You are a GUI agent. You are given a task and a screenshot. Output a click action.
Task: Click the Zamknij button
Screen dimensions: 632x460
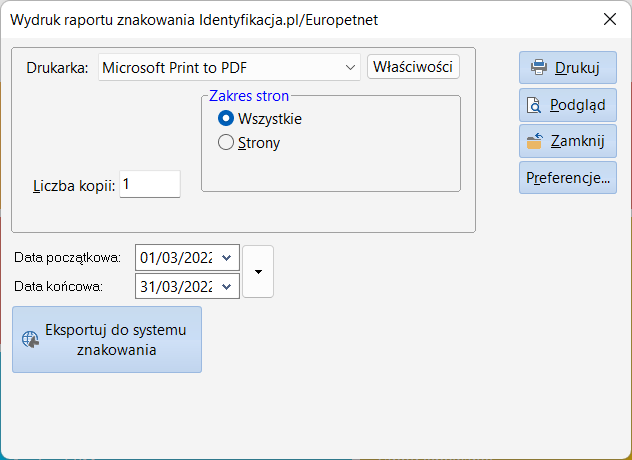[x=568, y=141]
